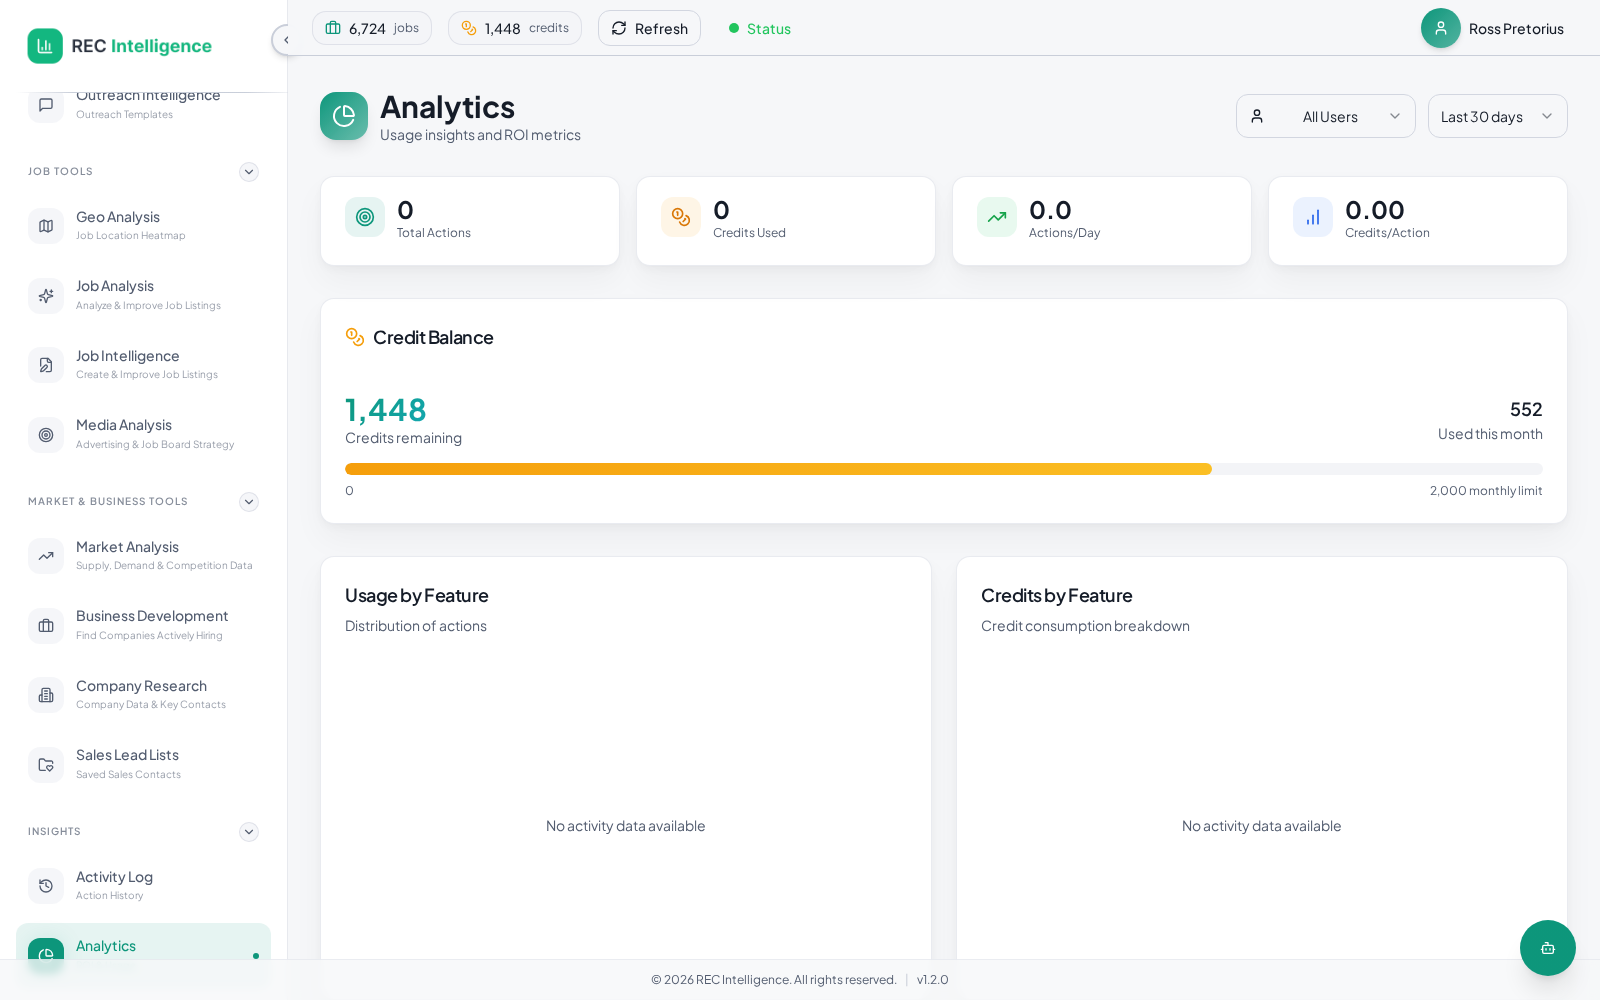Click the Credit Balance coins icon
Viewport: 1600px width, 1000px height.
355,337
